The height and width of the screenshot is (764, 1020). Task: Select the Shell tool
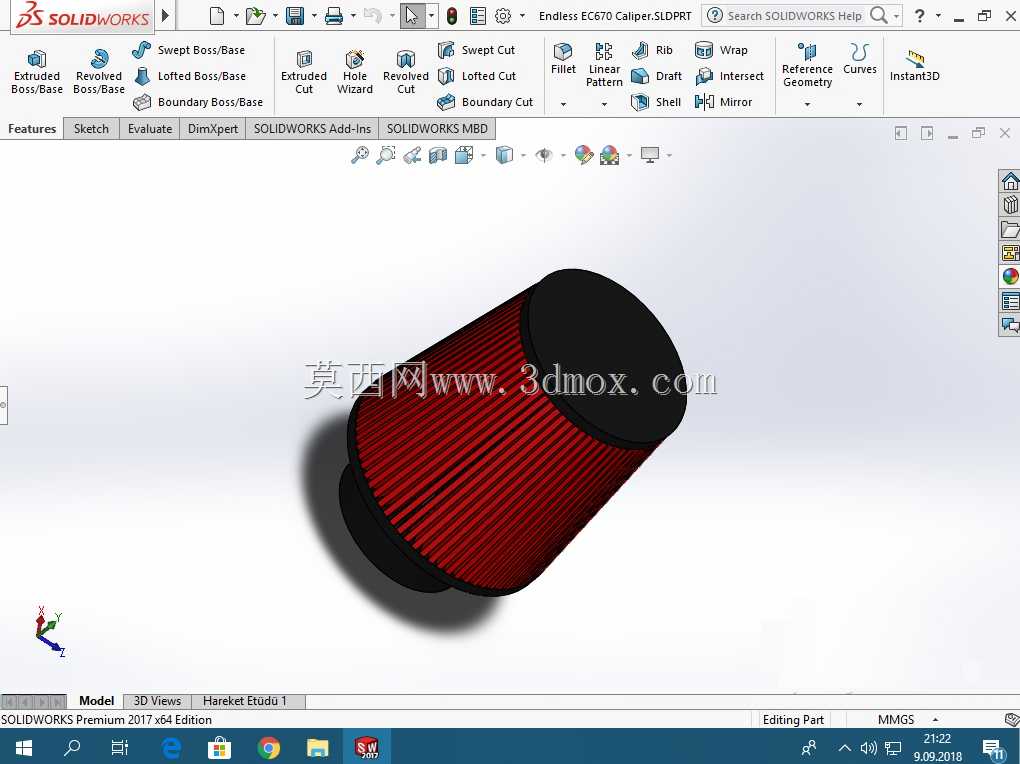pos(656,102)
